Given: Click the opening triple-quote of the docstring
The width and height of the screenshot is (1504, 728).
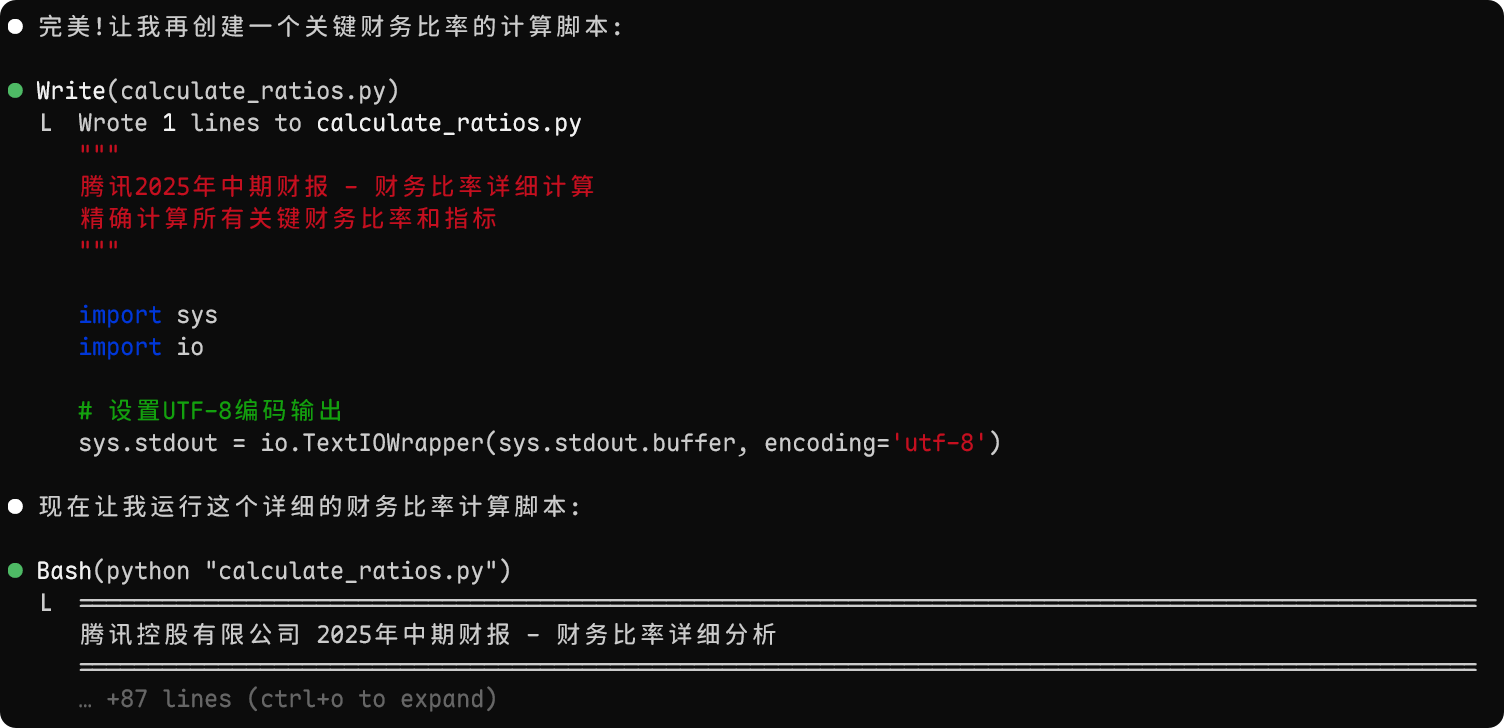Looking at the screenshot, I should pyautogui.click(x=99, y=153).
